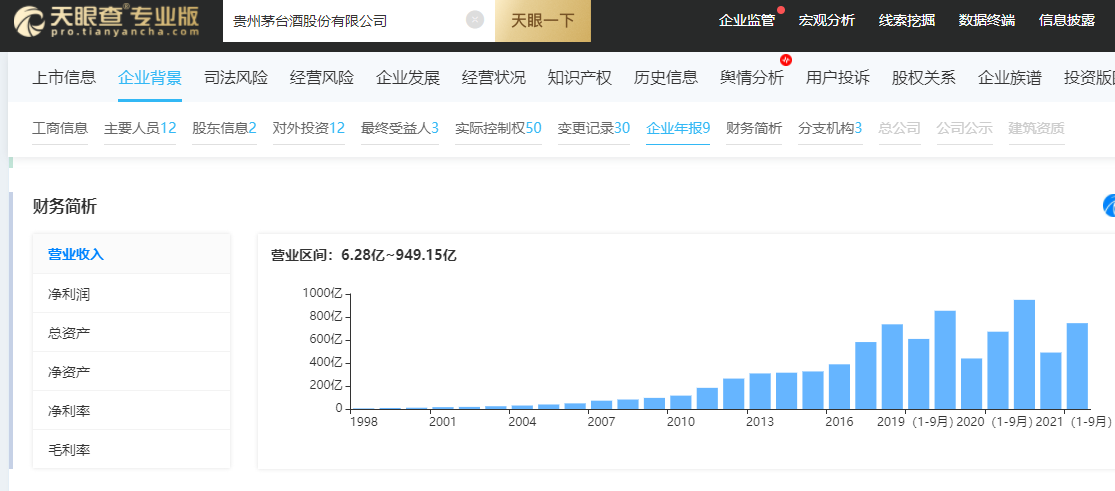Switch to the 舆情分析 tab
The width and height of the screenshot is (1115, 491).
pos(752,77)
